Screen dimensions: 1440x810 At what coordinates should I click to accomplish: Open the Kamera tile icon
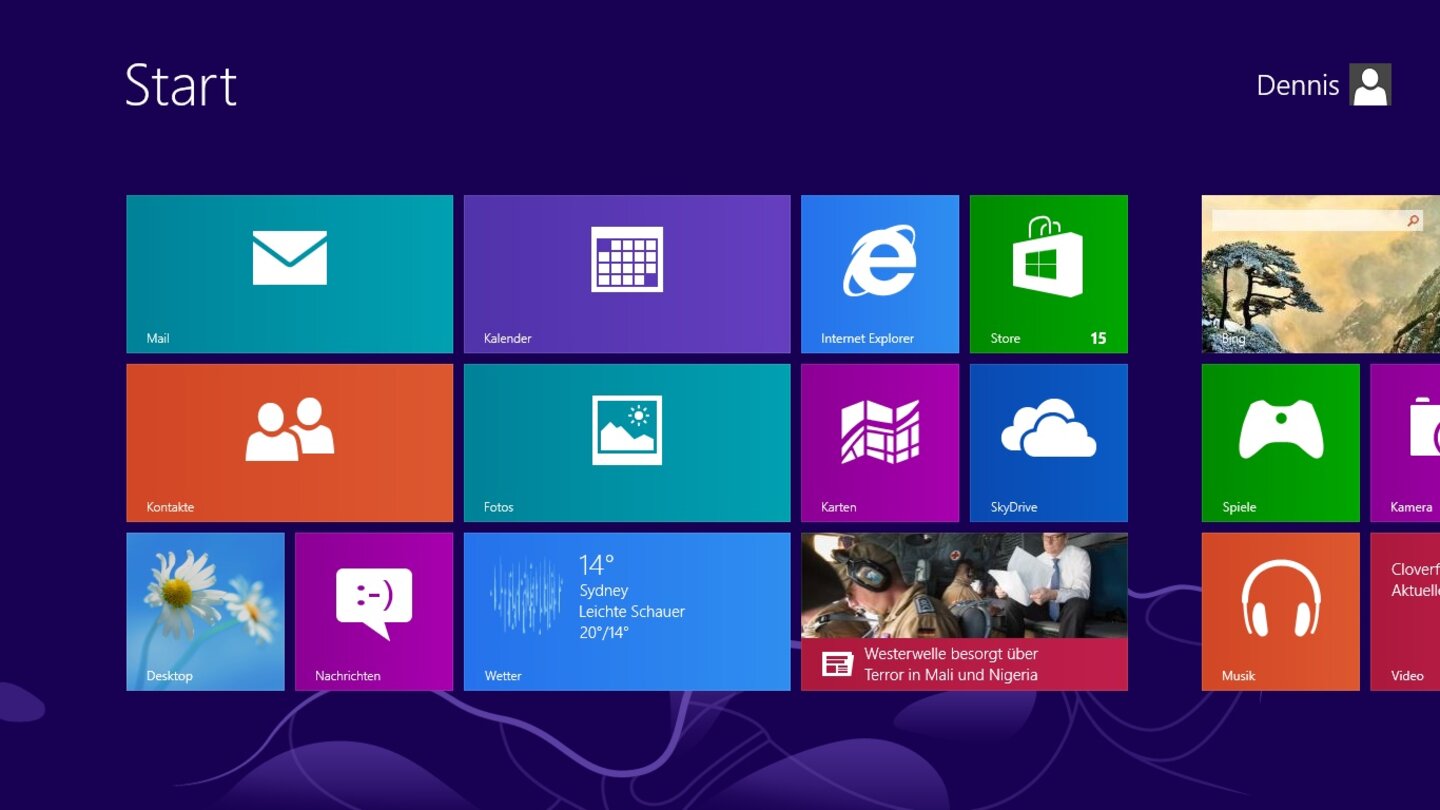(x=1425, y=427)
